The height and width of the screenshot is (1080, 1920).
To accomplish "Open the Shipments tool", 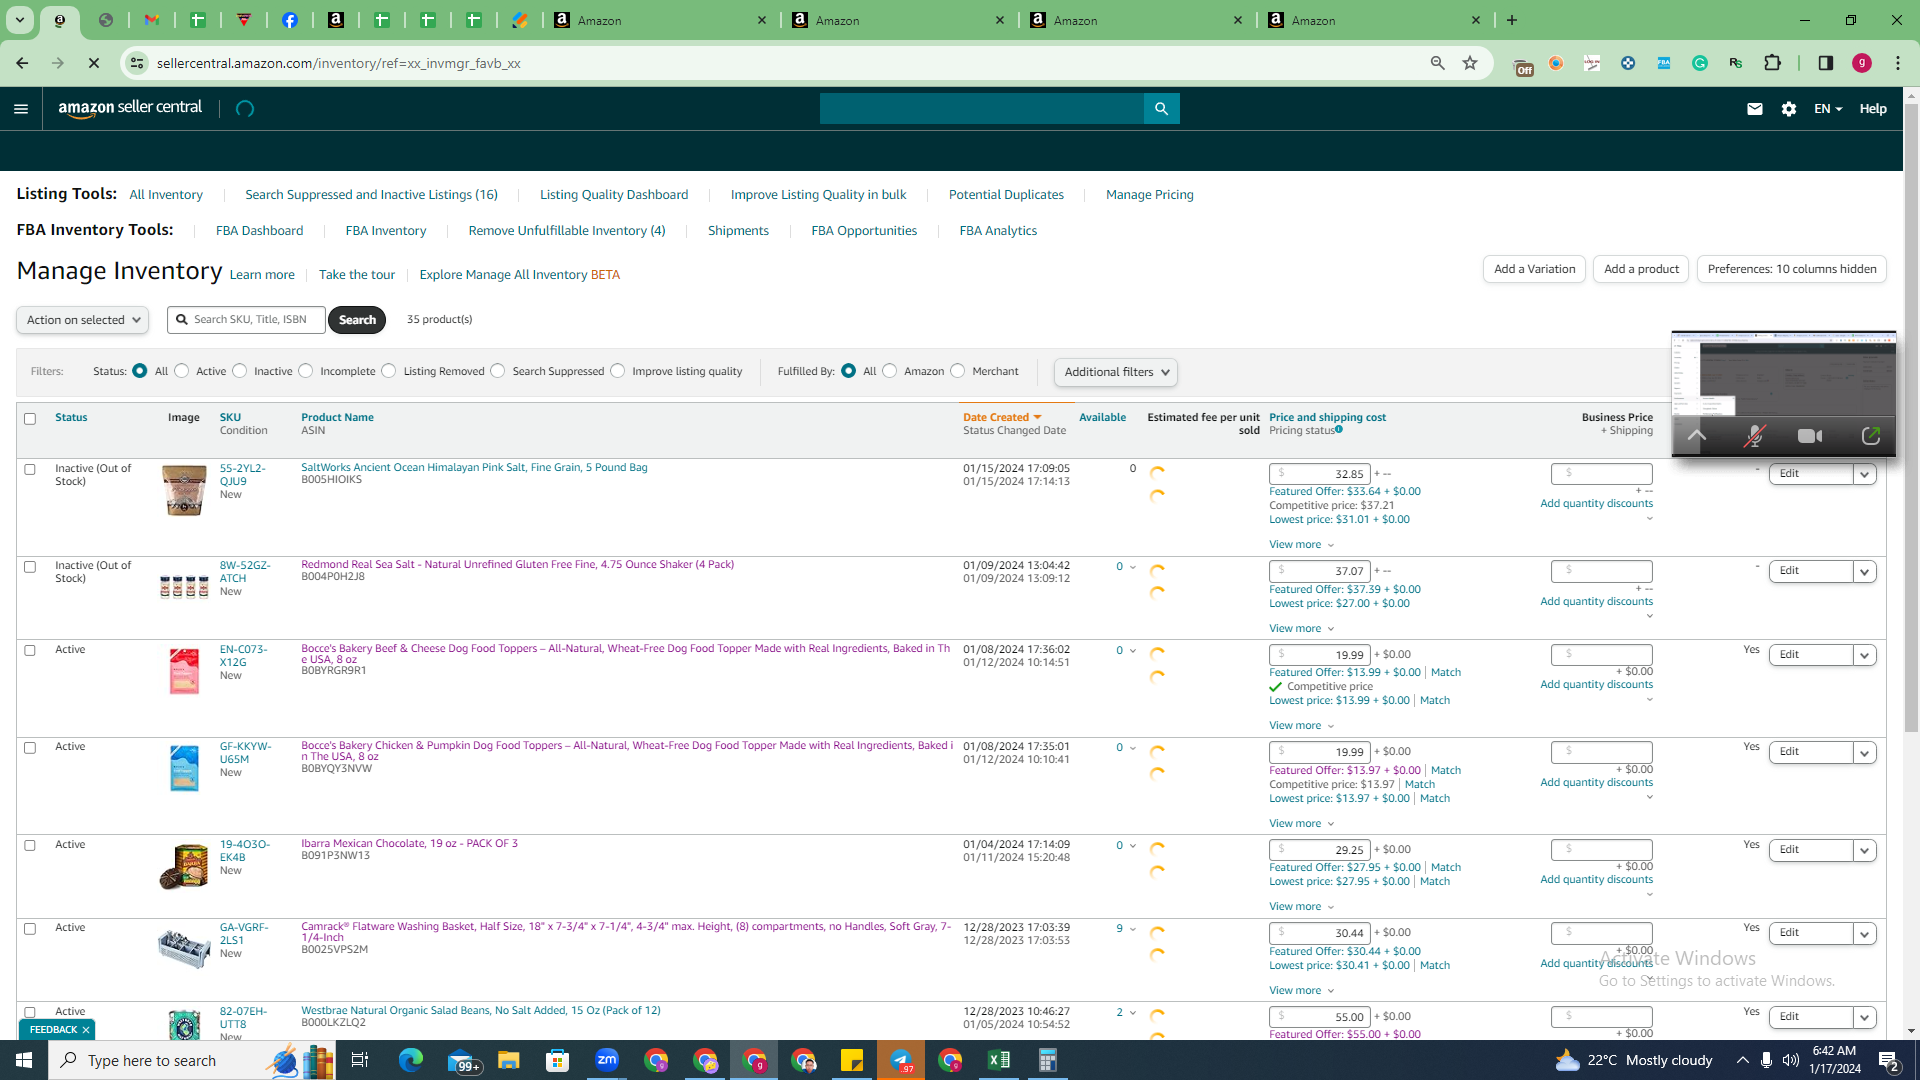I will click(738, 231).
